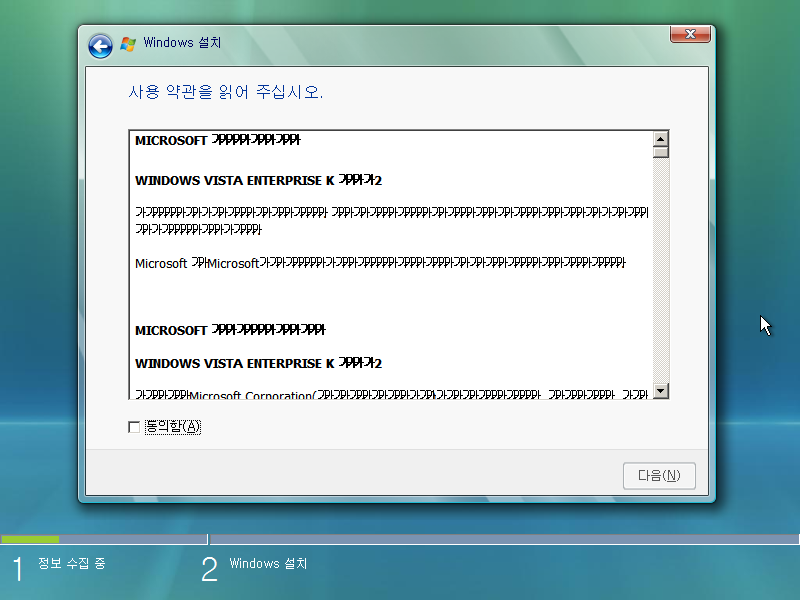Click the Microsoft Corporation line at bottom
Viewport: 800px width, 600px height.
[391, 394]
